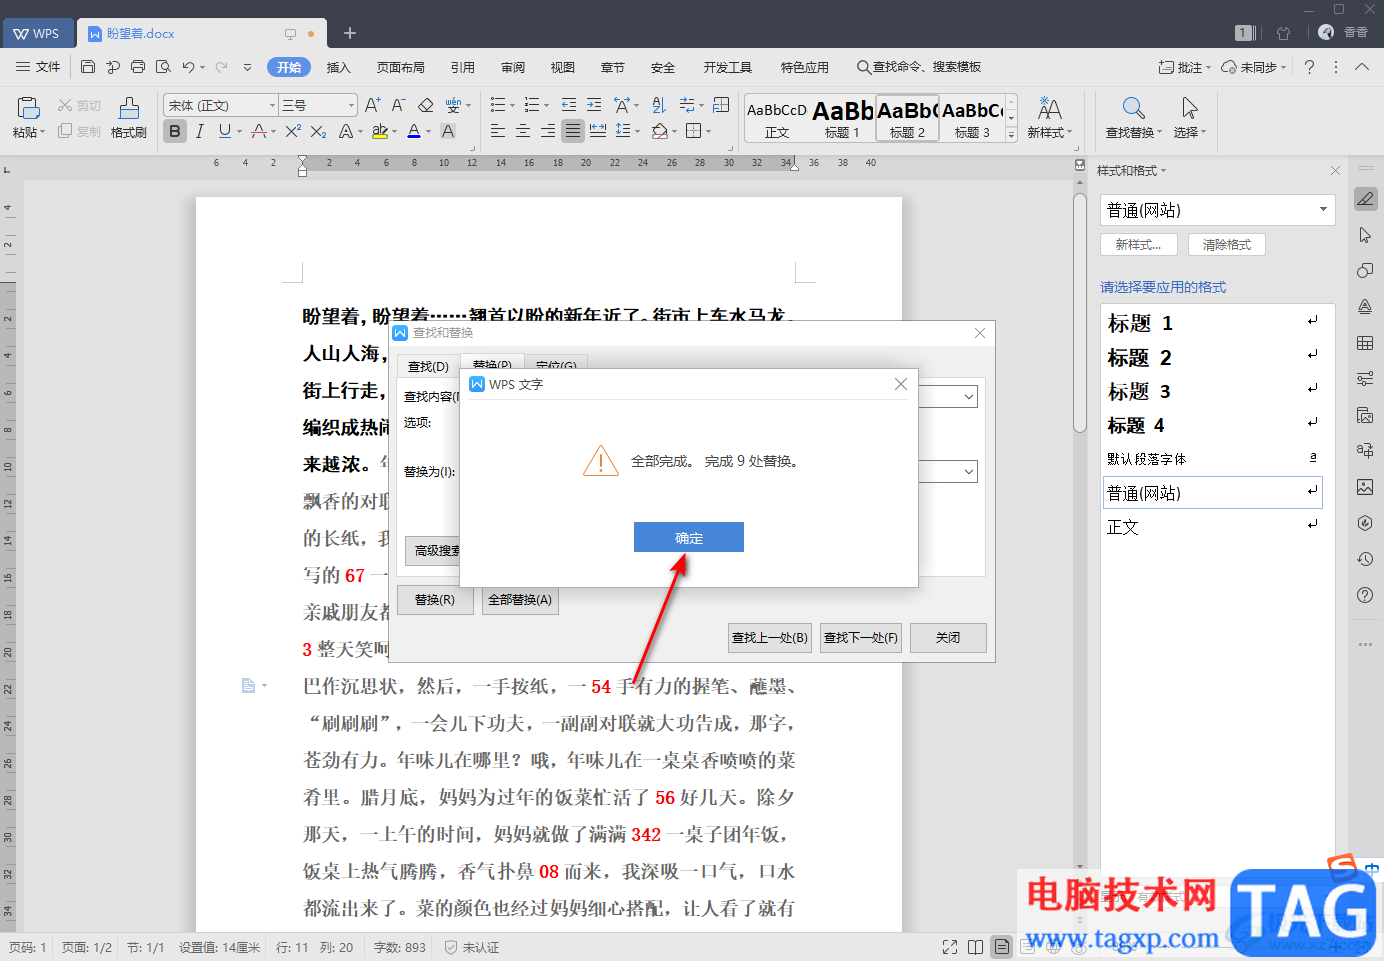
Task: Click the 清除格式 button in sidebar
Action: pyautogui.click(x=1227, y=245)
